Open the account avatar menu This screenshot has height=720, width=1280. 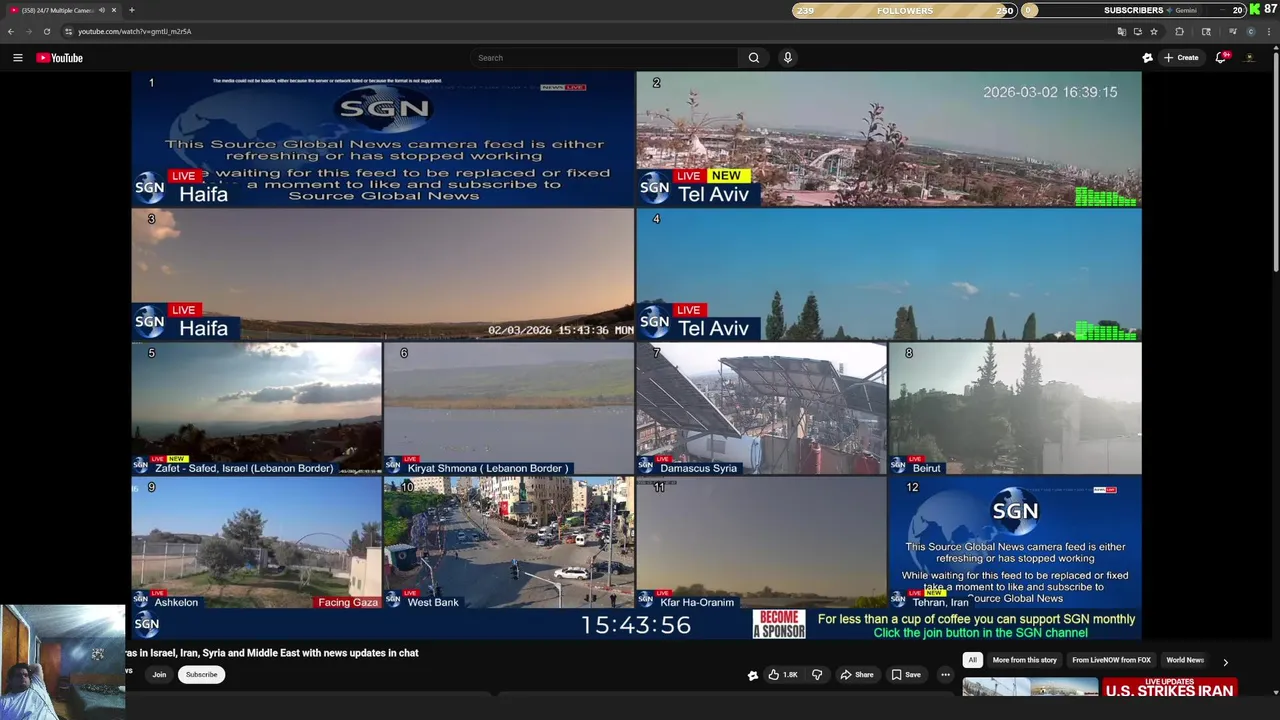click(1250, 58)
